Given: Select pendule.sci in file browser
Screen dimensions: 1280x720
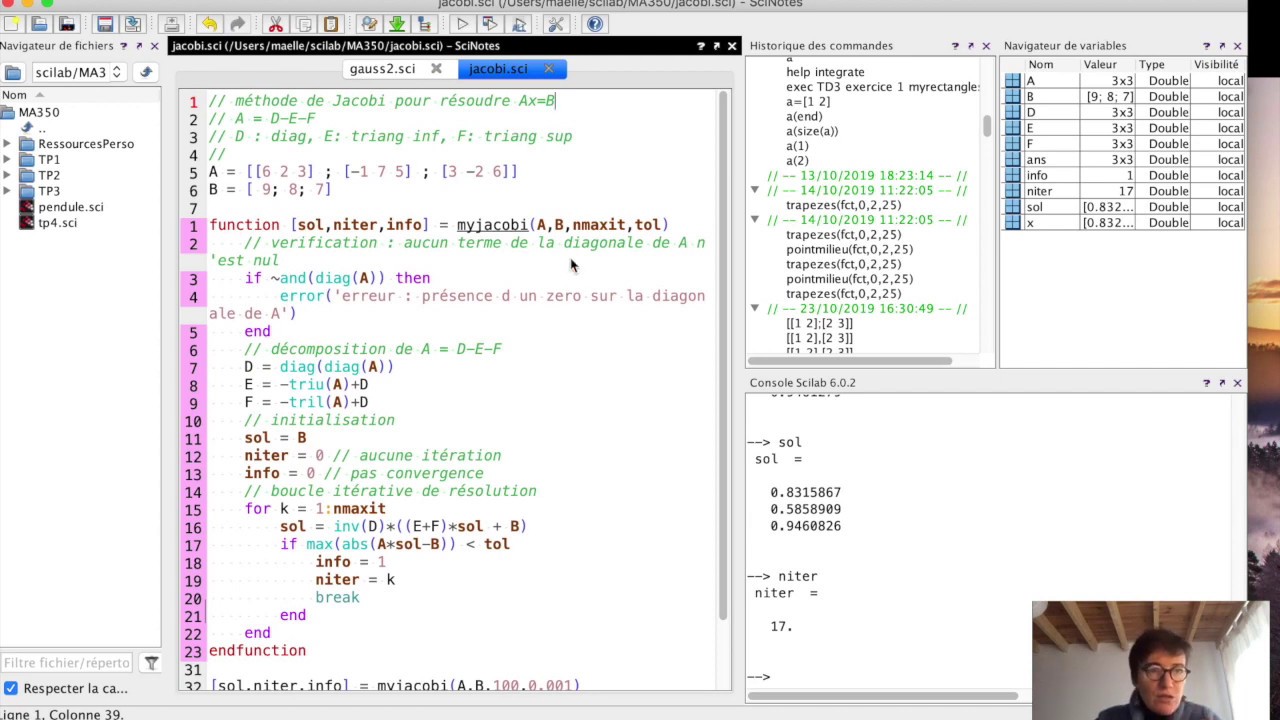Looking at the screenshot, I should [70, 207].
